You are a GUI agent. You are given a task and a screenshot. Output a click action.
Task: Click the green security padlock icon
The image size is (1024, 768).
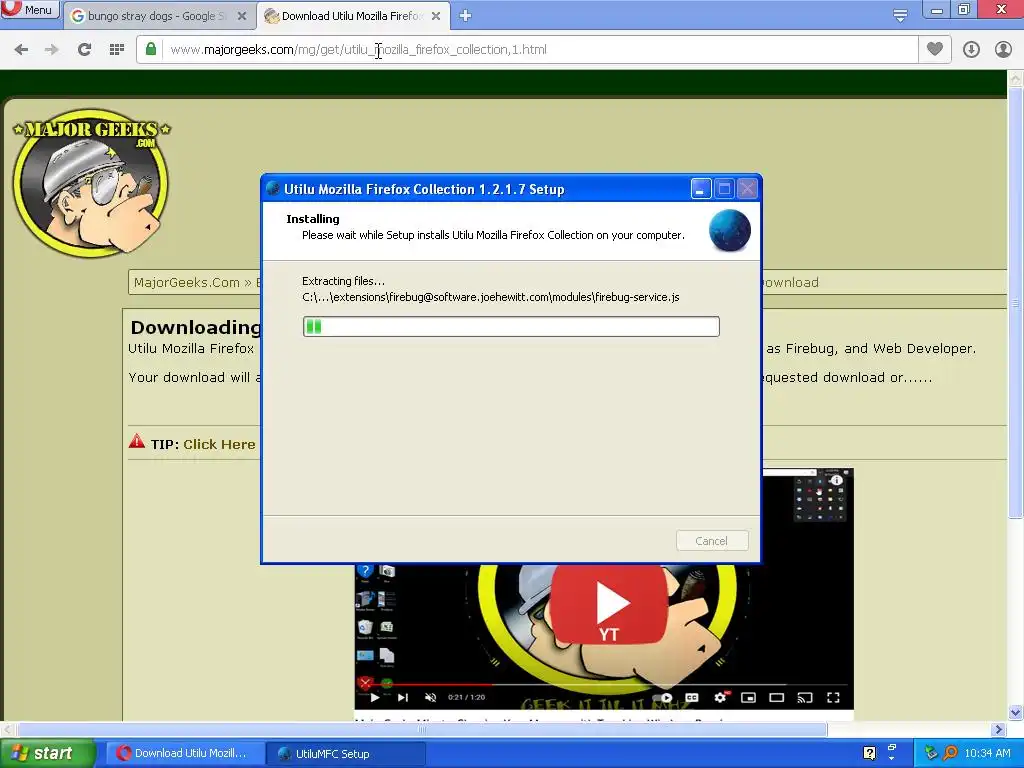[151, 49]
